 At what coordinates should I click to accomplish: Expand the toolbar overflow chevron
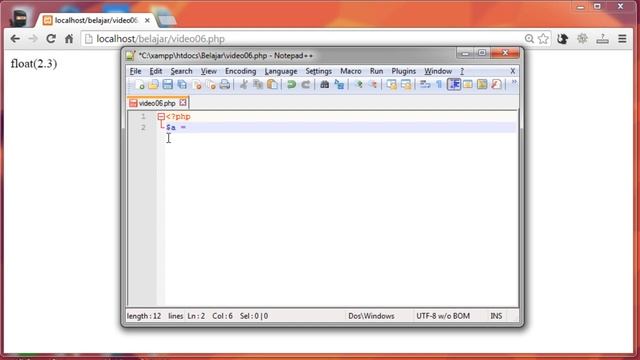click(x=514, y=83)
